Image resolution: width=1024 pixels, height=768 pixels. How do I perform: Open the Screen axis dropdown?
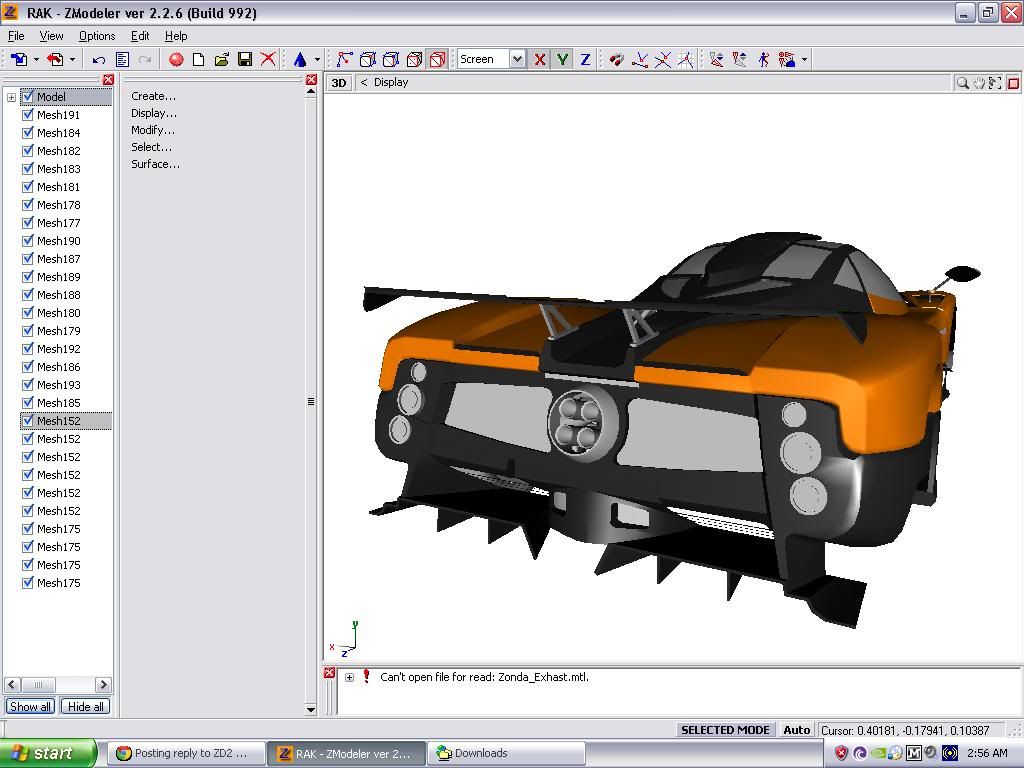click(x=517, y=60)
